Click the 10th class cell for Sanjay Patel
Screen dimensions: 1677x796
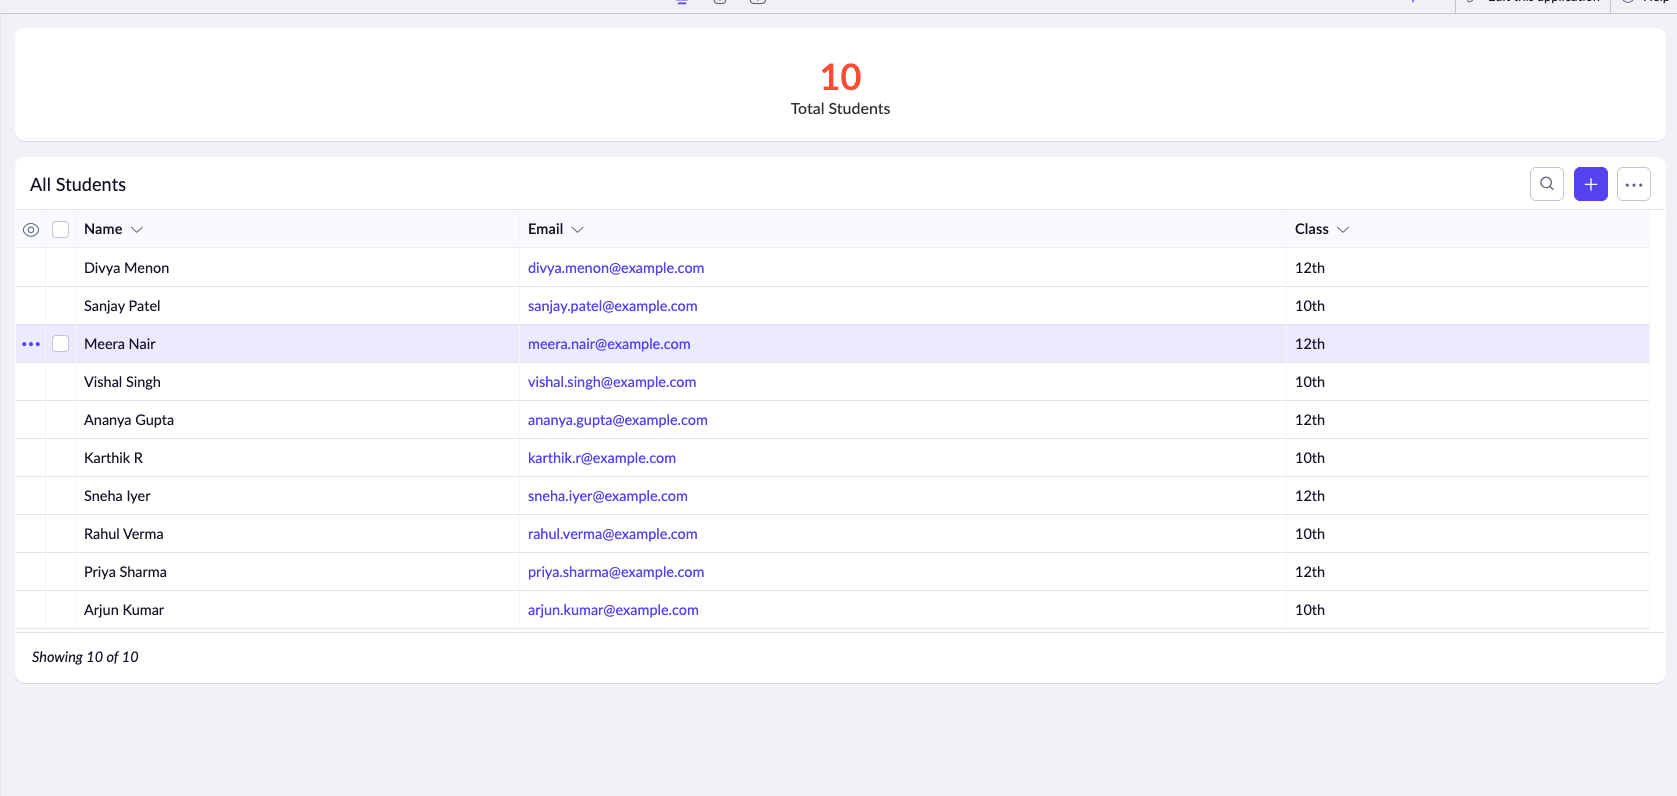1467,306
